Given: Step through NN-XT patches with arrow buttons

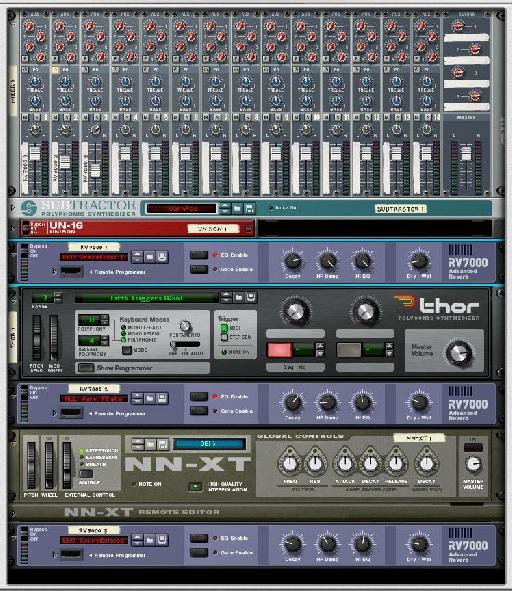Looking at the screenshot, I should (x=138, y=444).
